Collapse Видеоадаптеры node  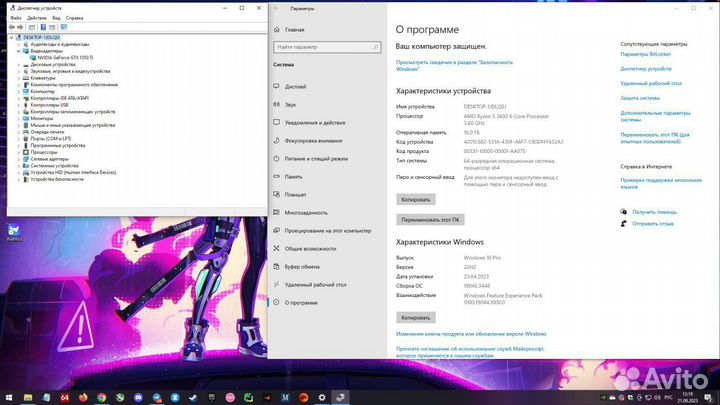pyautogui.click(x=19, y=51)
